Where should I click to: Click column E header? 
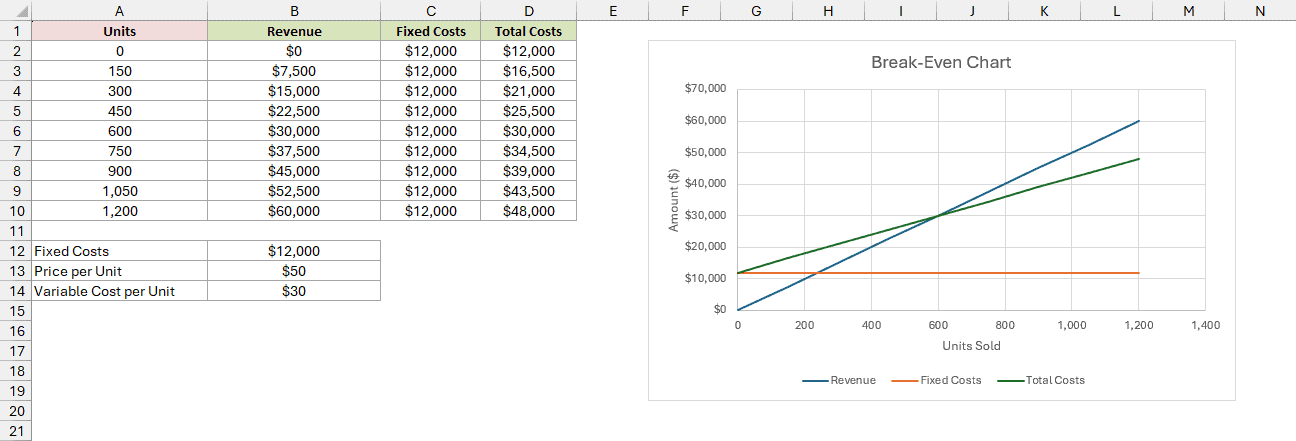[x=612, y=11]
